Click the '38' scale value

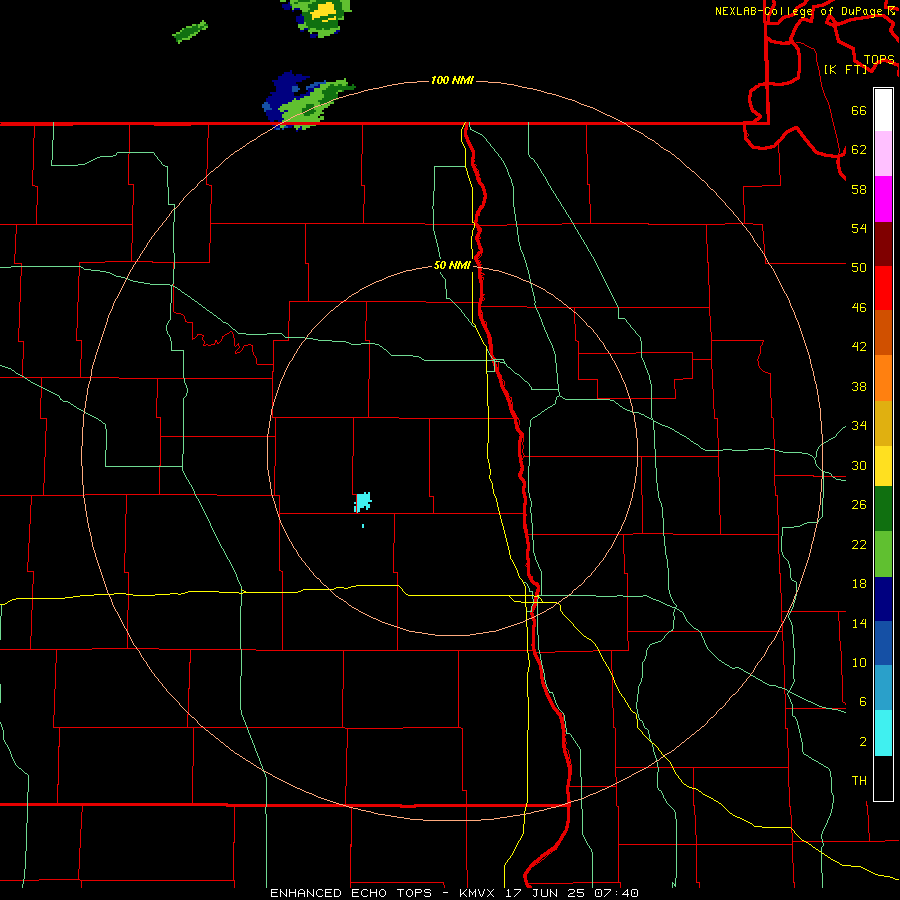point(859,386)
